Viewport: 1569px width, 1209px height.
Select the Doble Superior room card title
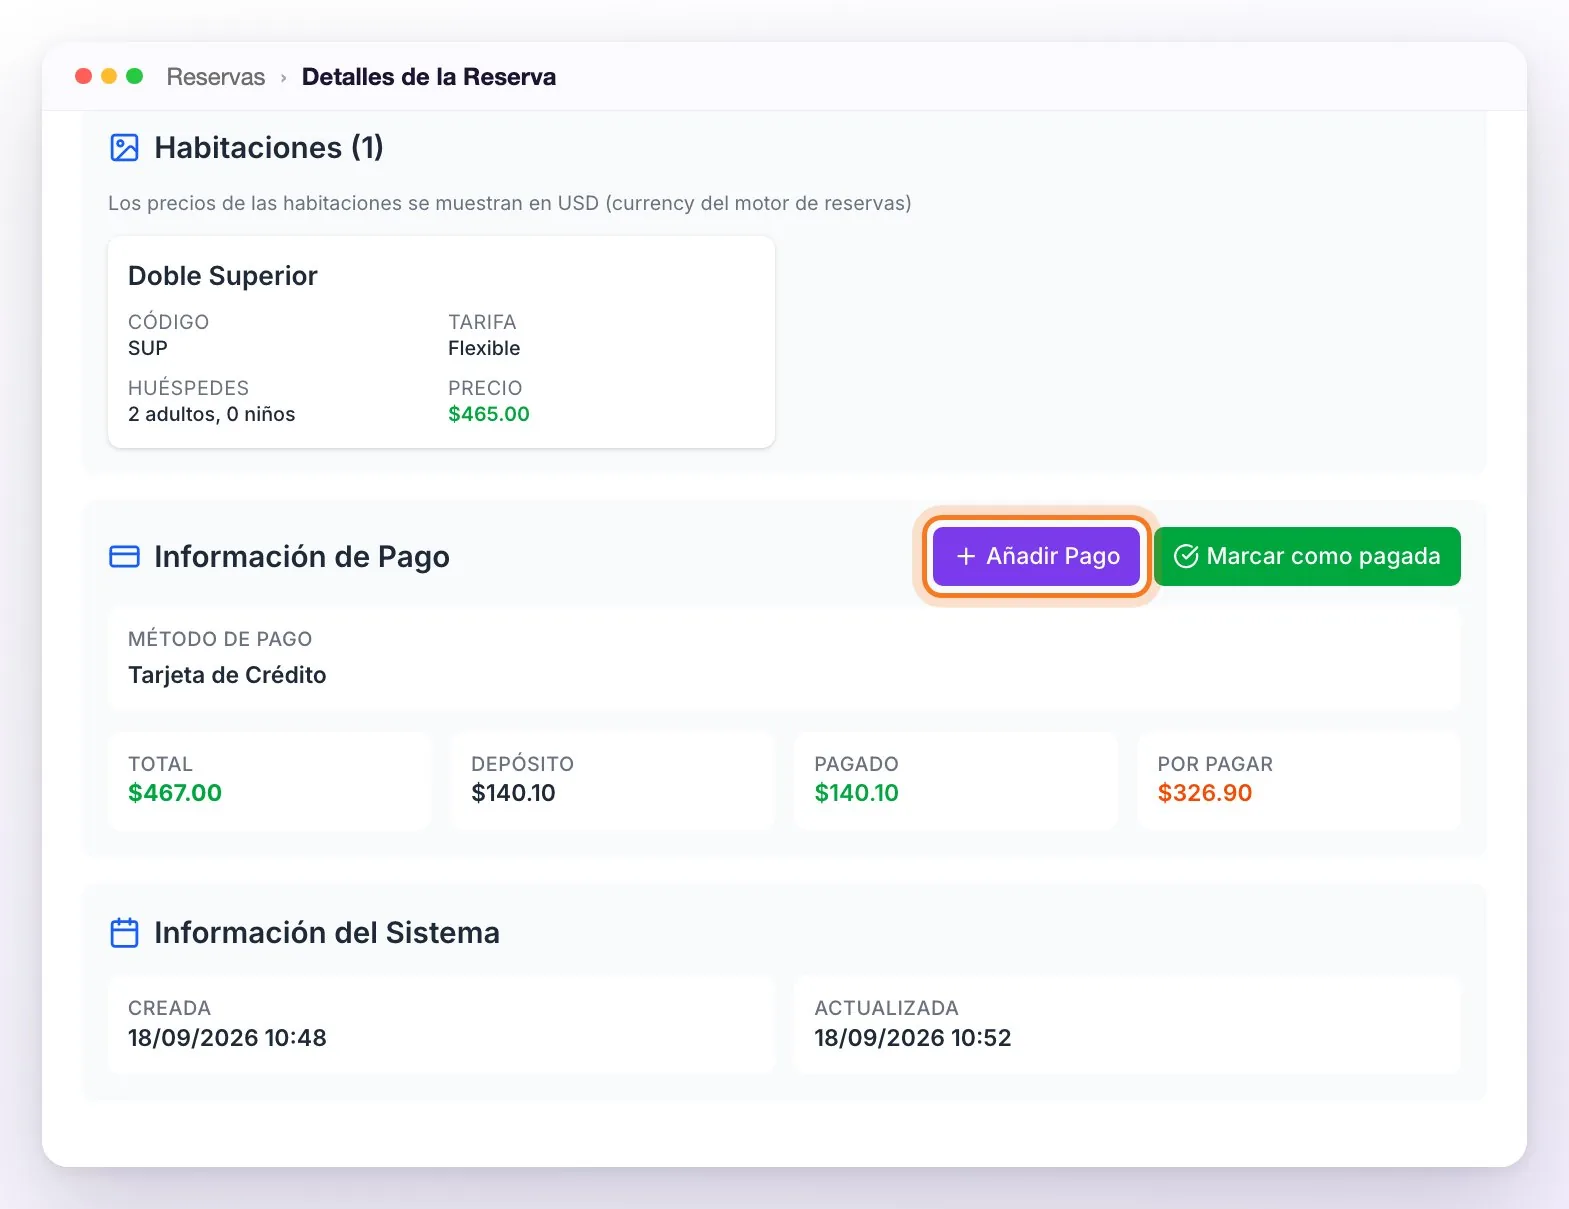223,276
